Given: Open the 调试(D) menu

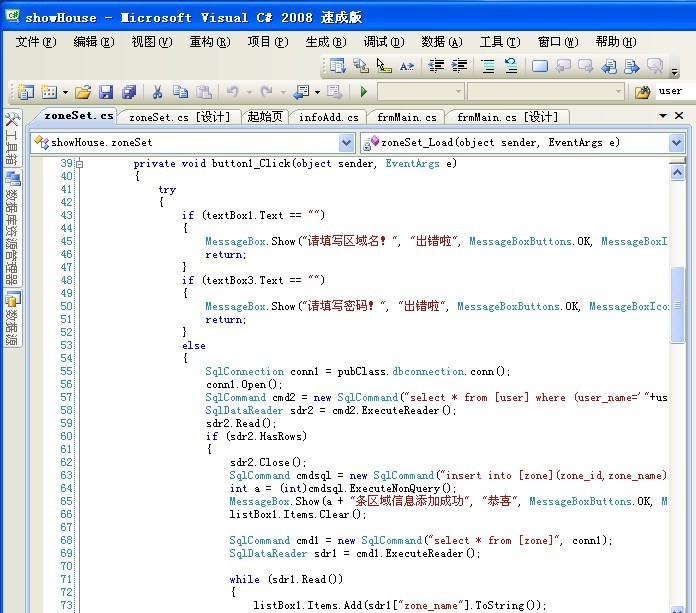Looking at the screenshot, I should click(384, 42).
